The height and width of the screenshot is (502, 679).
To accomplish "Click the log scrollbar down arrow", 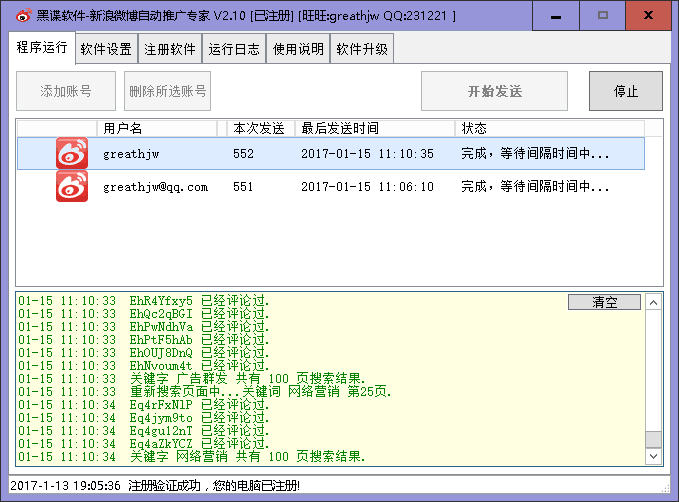I will click(x=653, y=456).
